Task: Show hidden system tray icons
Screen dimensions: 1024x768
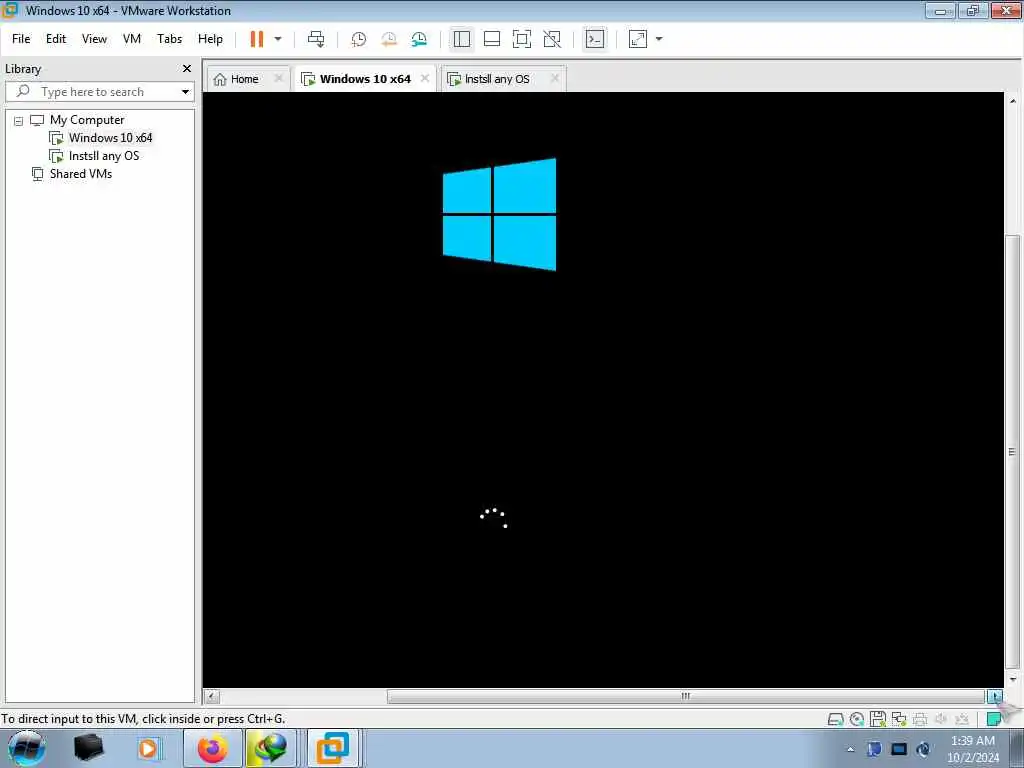Action: (851, 750)
